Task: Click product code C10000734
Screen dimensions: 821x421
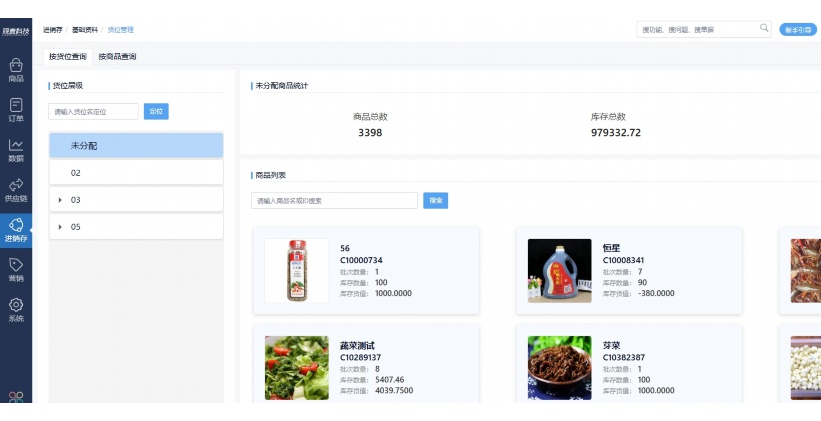Action: tap(361, 260)
